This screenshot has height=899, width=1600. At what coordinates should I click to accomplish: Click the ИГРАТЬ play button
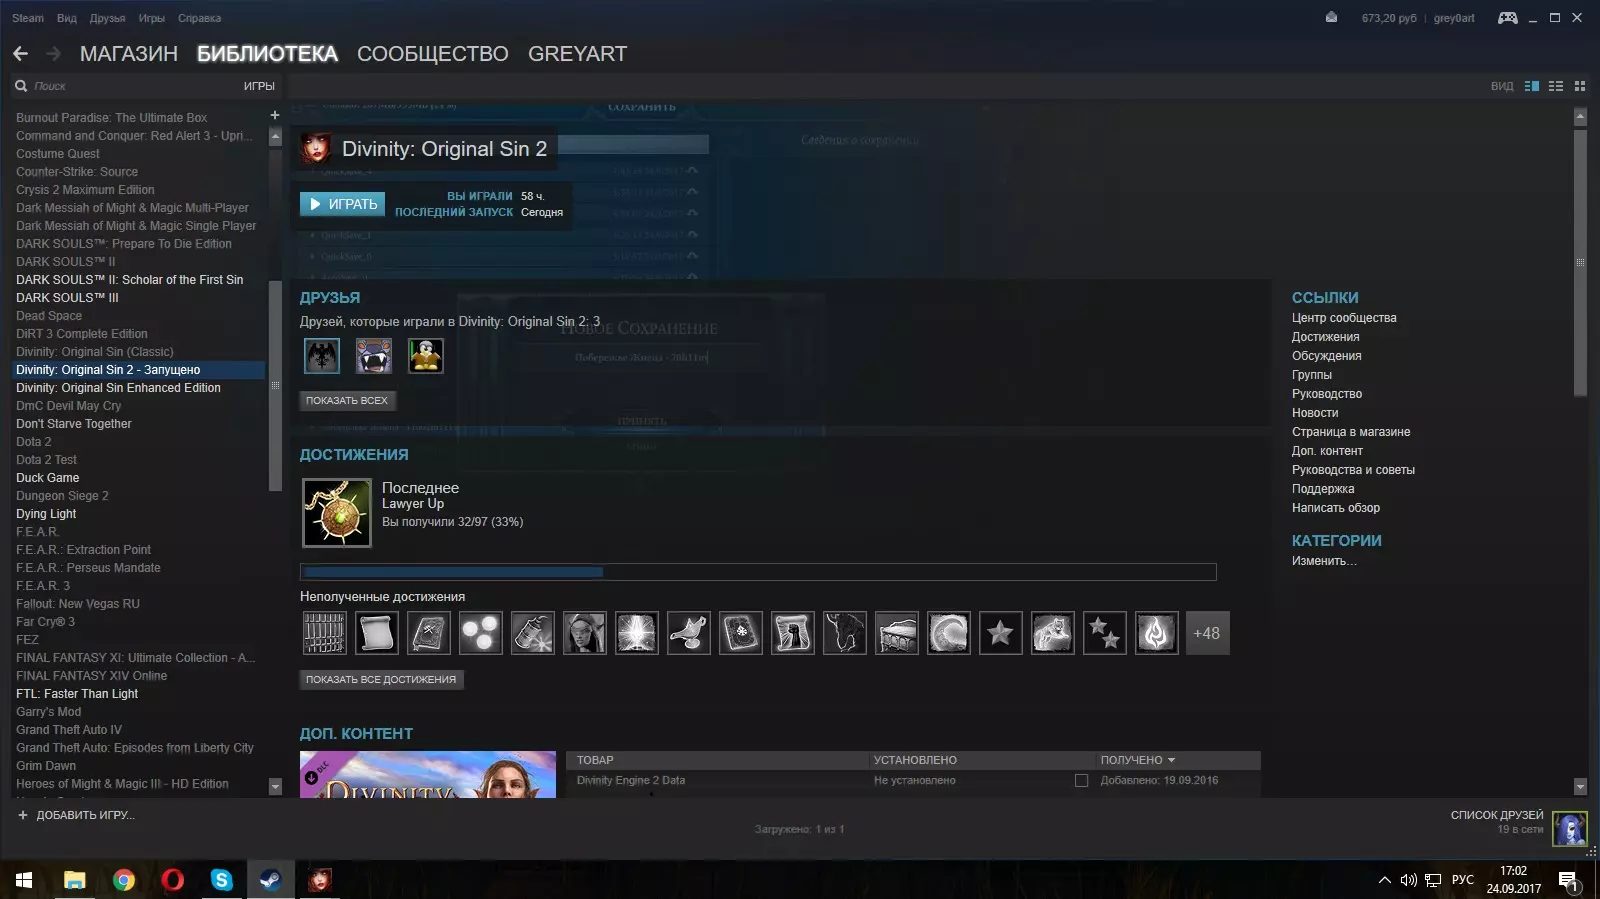[342, 204]
